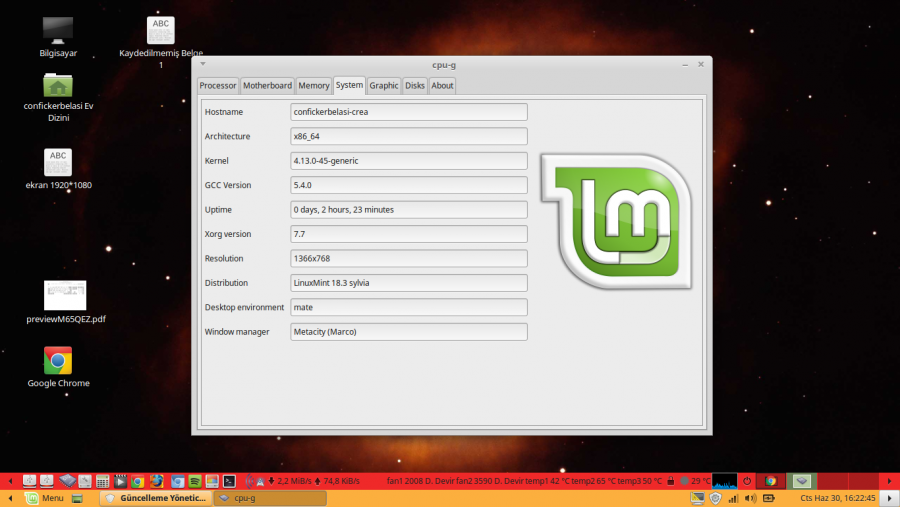Expand the right arrow on bottom panel

[x=889, y=498]
